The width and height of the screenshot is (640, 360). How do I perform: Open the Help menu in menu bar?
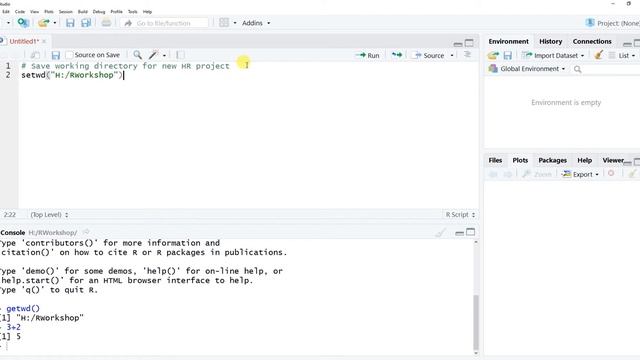point(147,11)
